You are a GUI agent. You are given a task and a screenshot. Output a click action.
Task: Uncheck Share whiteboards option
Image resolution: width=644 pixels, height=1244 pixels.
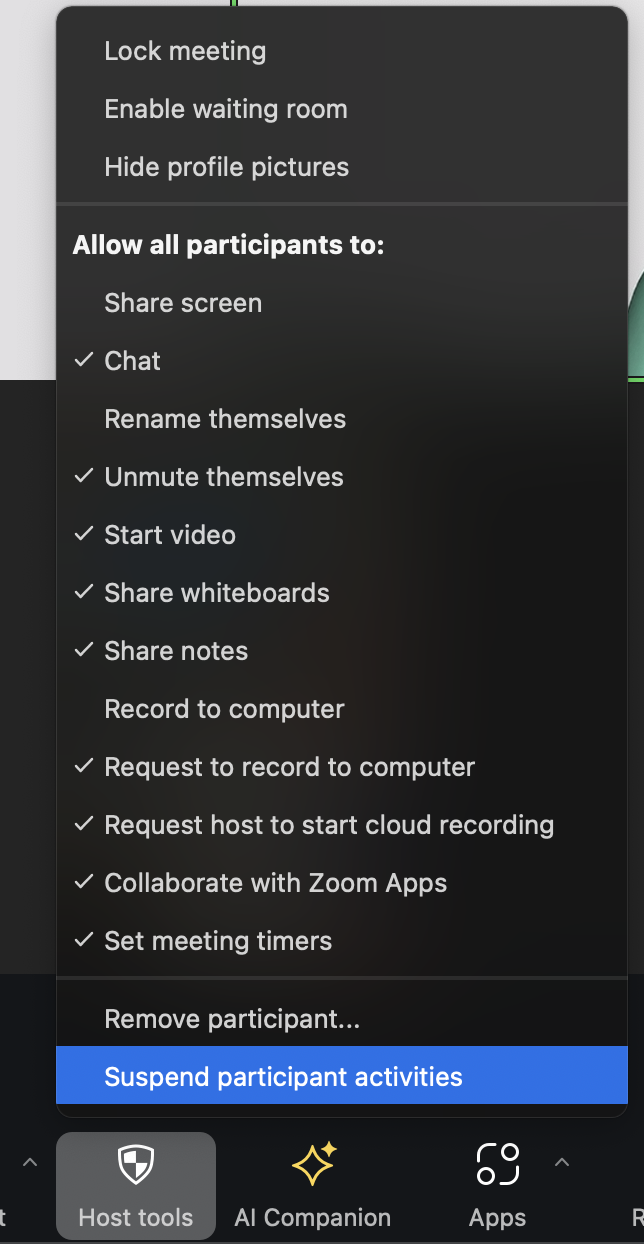tap(217, 593)
